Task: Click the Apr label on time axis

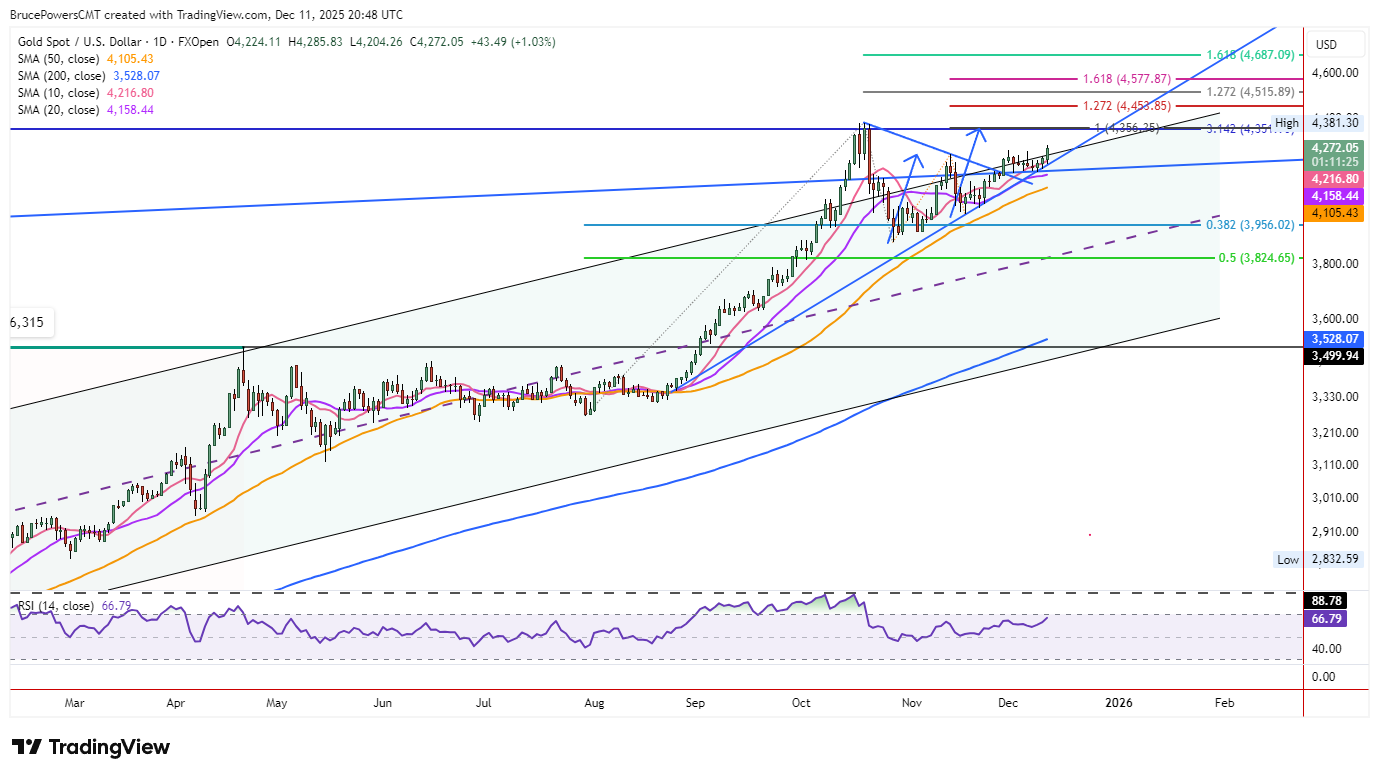Action: point(176,703)
